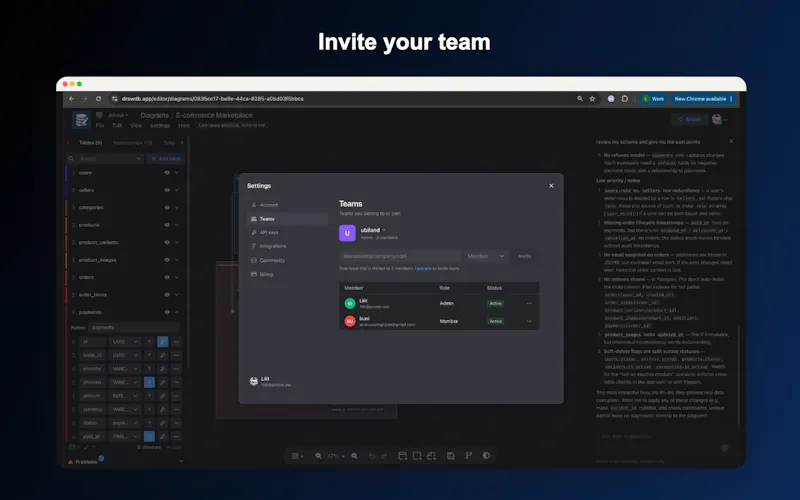Toggle visibility of the categories table
The width and height of the screenshot is (800, 500).
[x=167, y=208]
